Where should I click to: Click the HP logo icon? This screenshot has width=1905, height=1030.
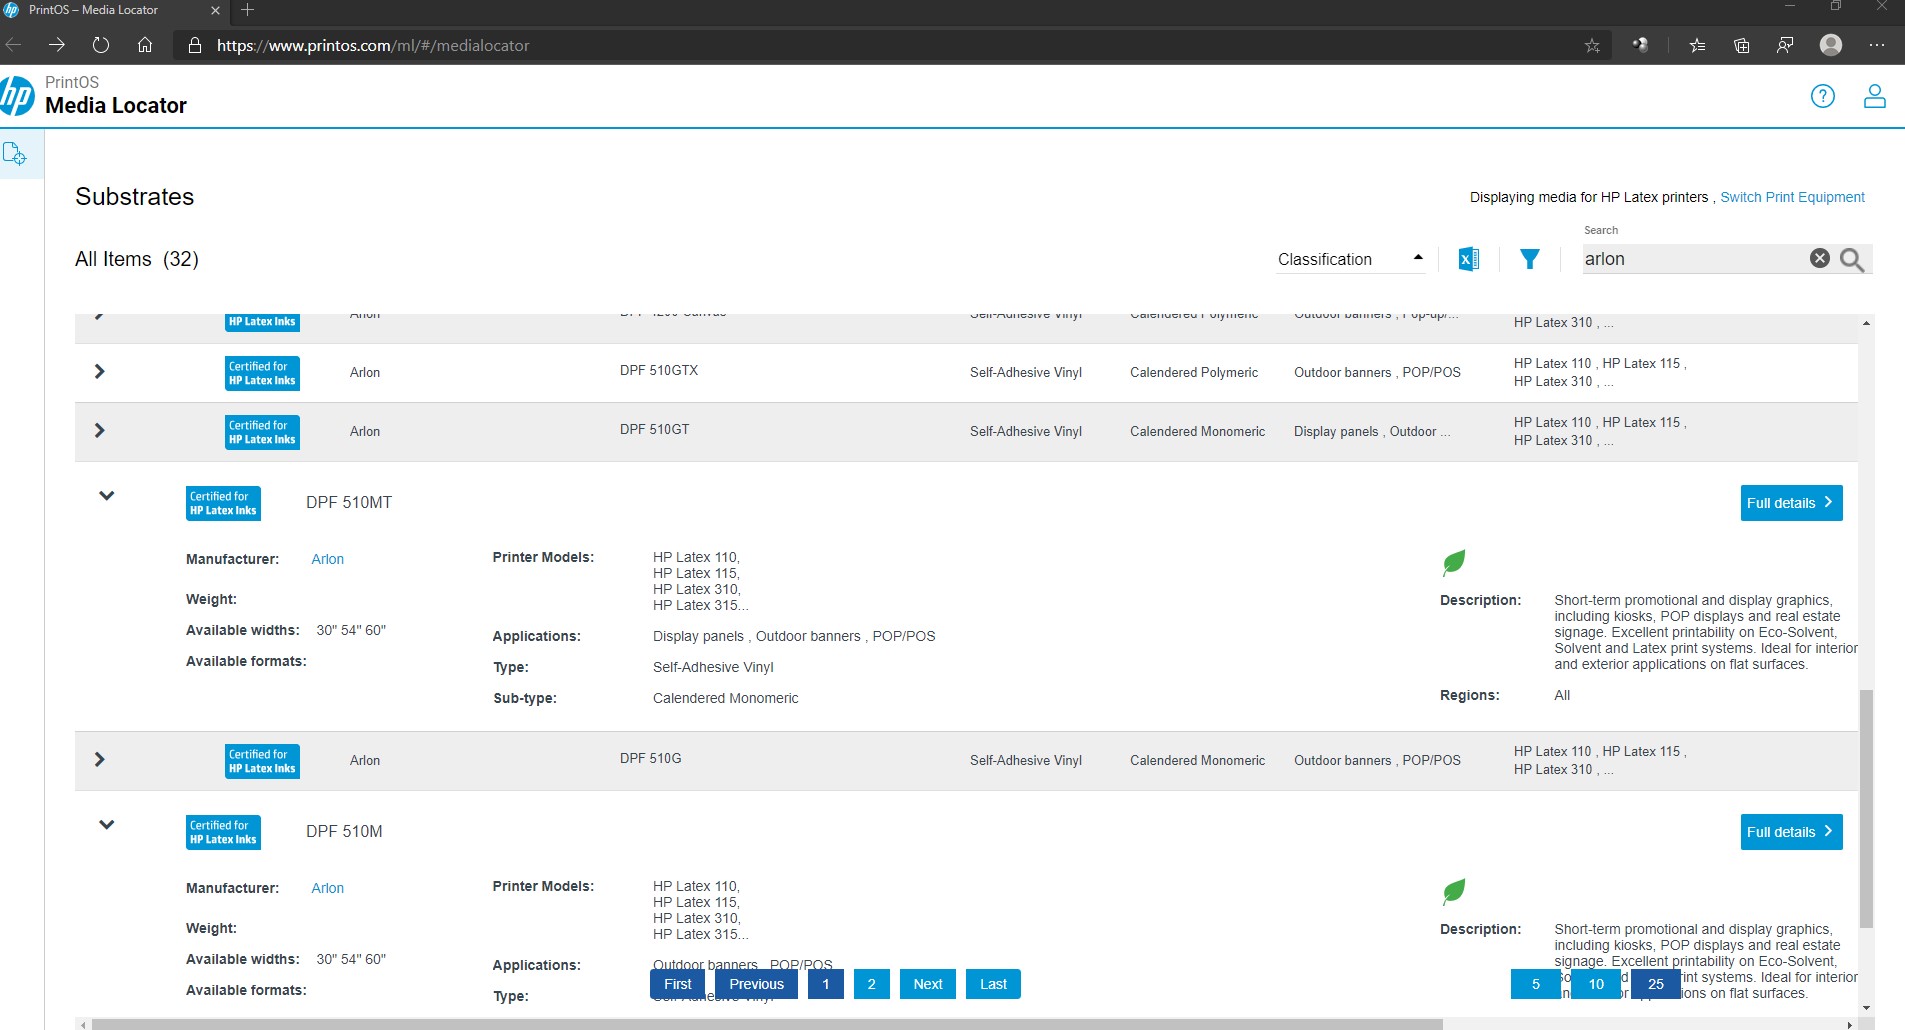(16, 96)
